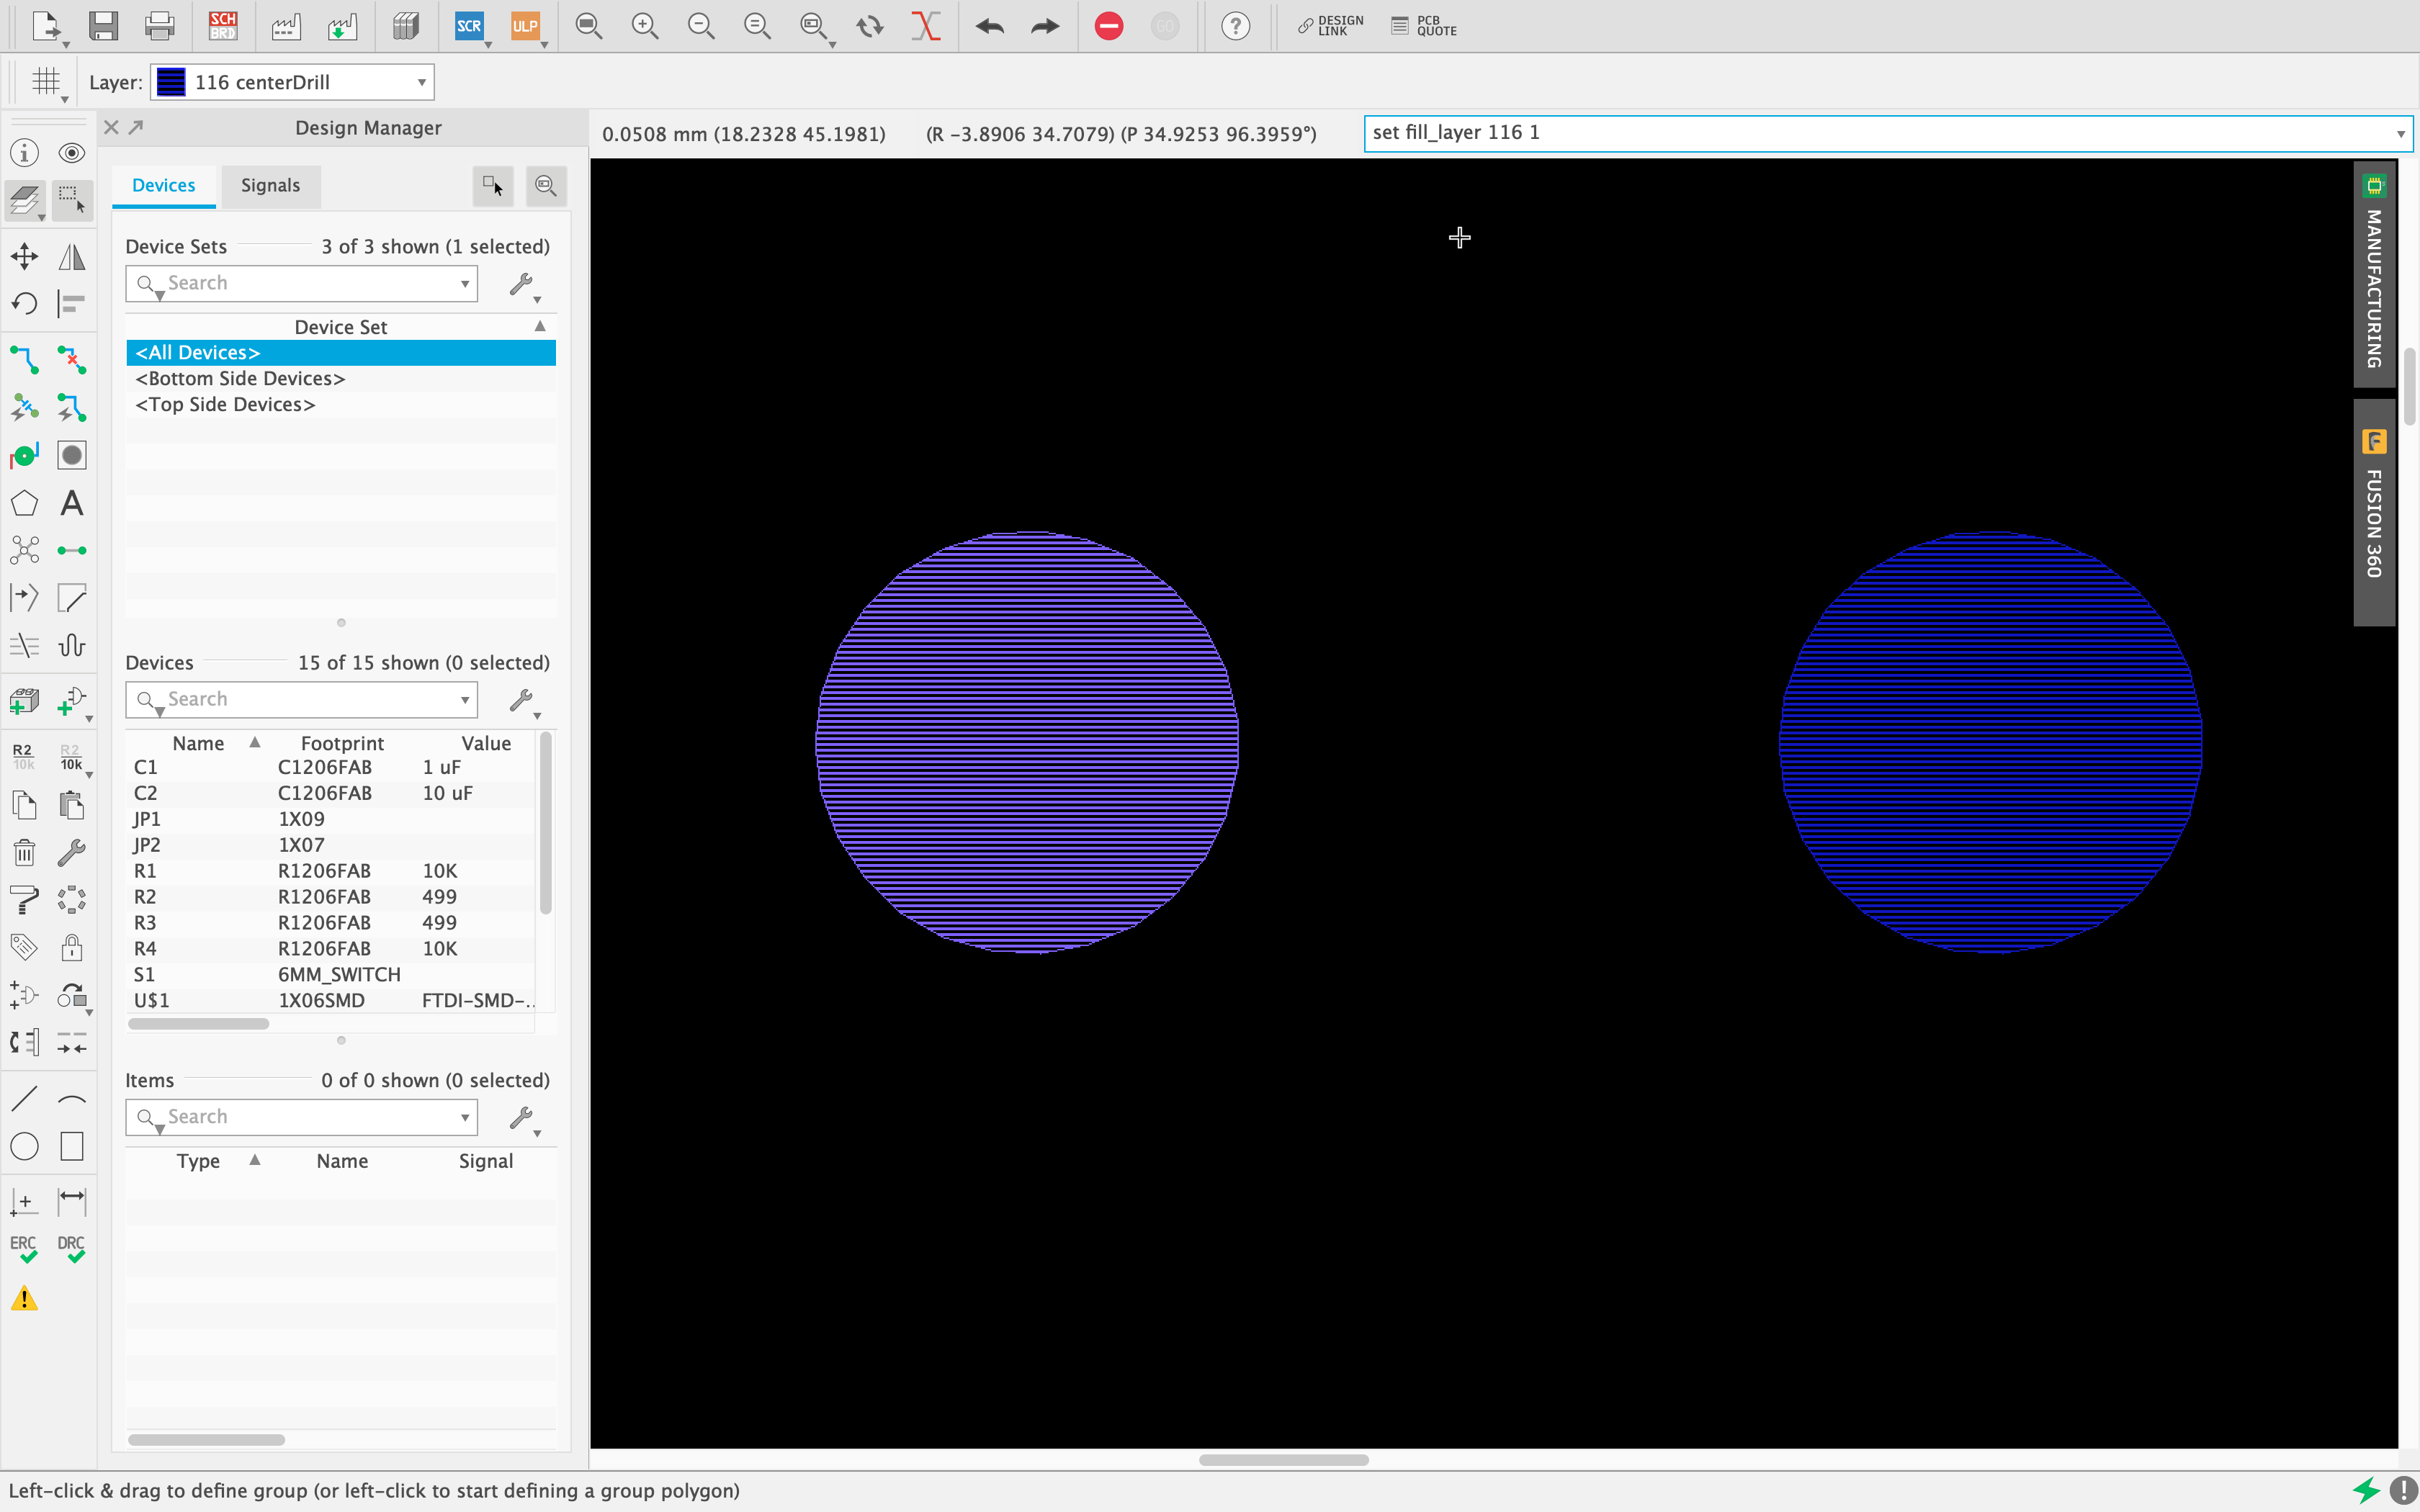Click the Print icon
This screenshot has height=1512, width=2420.
coord(159,26)
